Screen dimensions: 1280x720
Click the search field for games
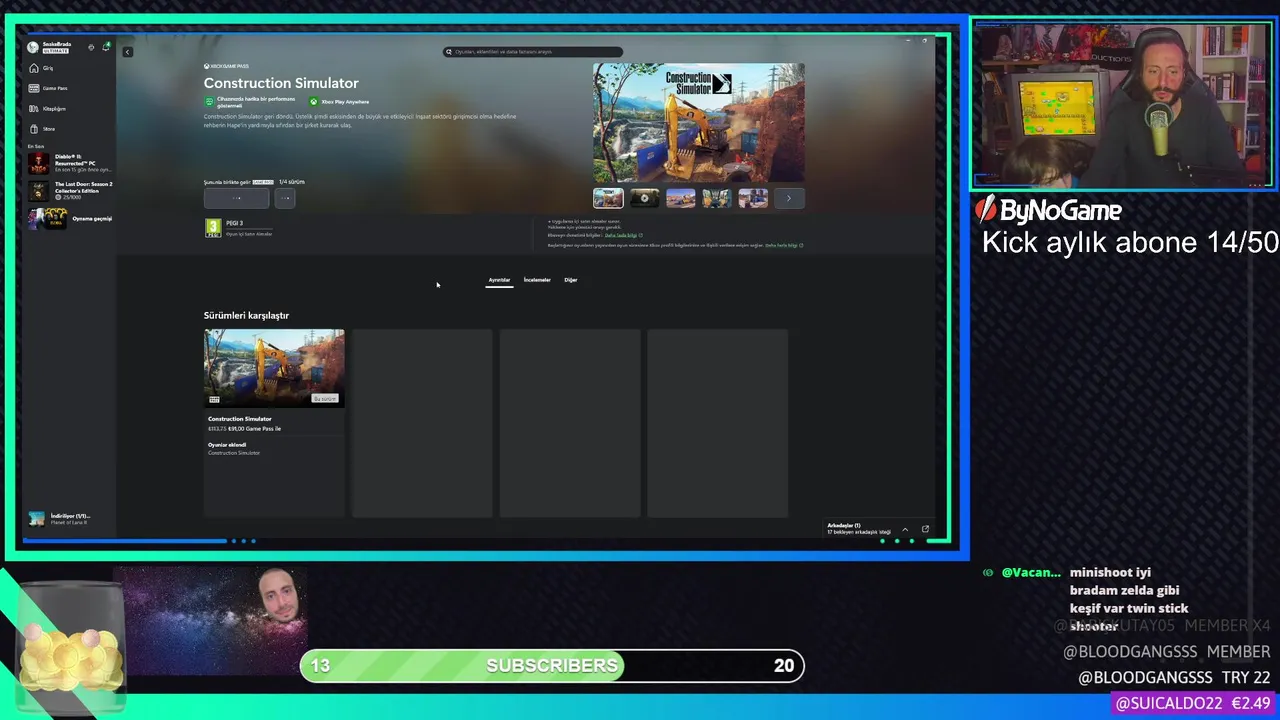(x=532, y=52)
